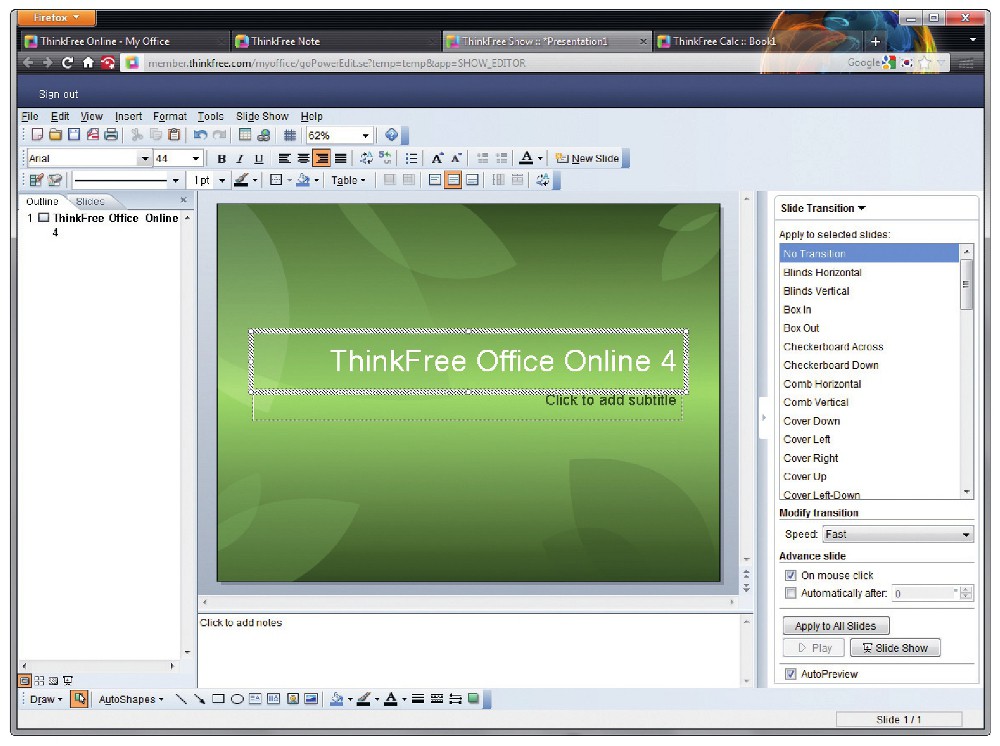Disable the AutoPreview checkbox

tap(791, 674)
